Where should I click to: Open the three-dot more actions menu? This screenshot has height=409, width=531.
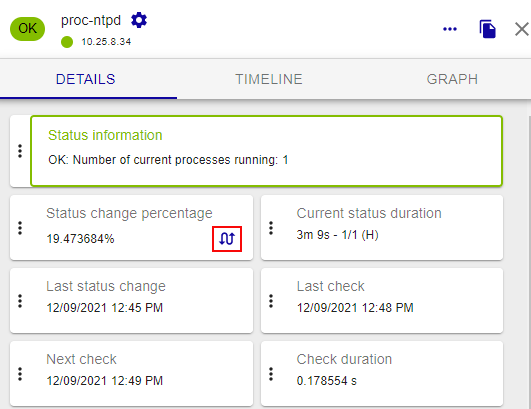(x=450, y=29)
